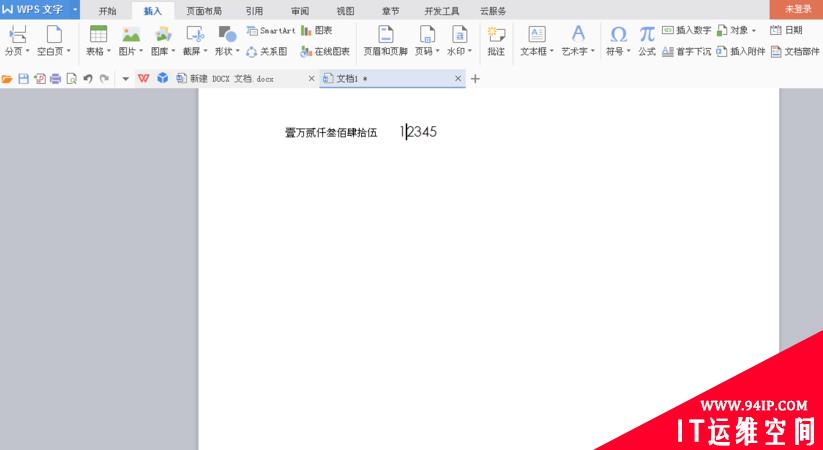Add a new document tab with plus button

coord(475,79)
